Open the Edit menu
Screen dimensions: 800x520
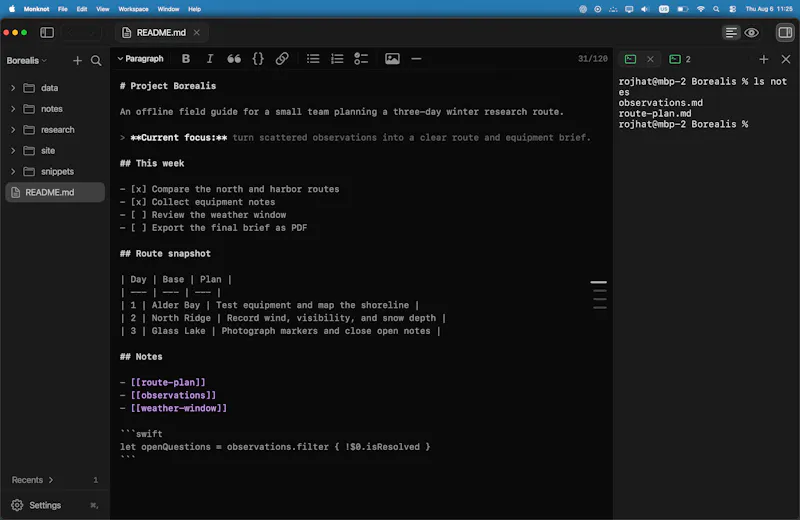point(82,9)
